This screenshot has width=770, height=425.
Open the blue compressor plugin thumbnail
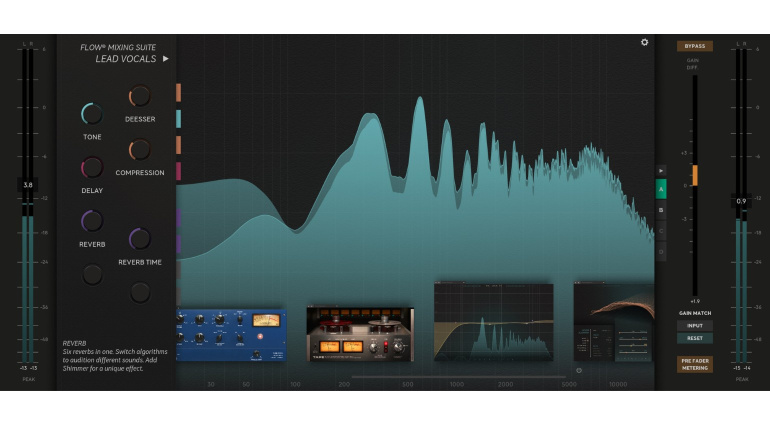(x=230, y=335)
